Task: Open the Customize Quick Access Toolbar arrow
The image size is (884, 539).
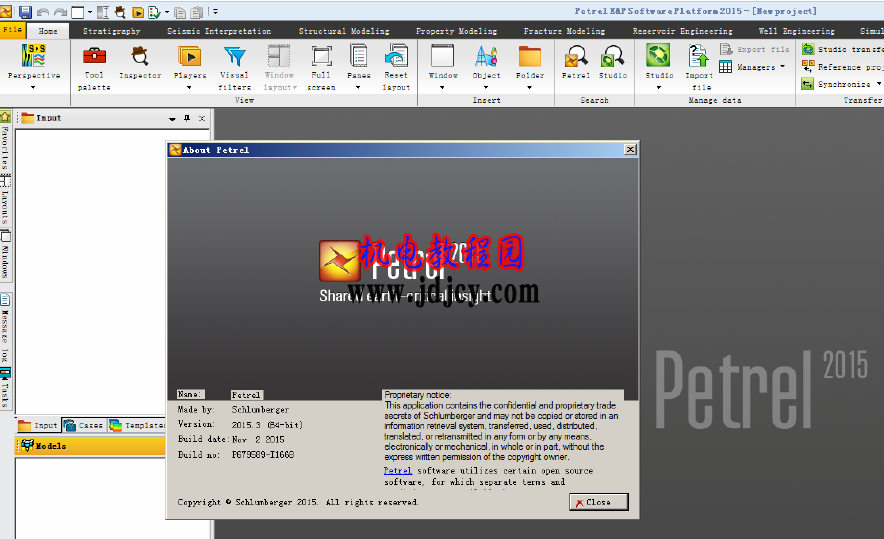Action: click(x=215, y=11)
